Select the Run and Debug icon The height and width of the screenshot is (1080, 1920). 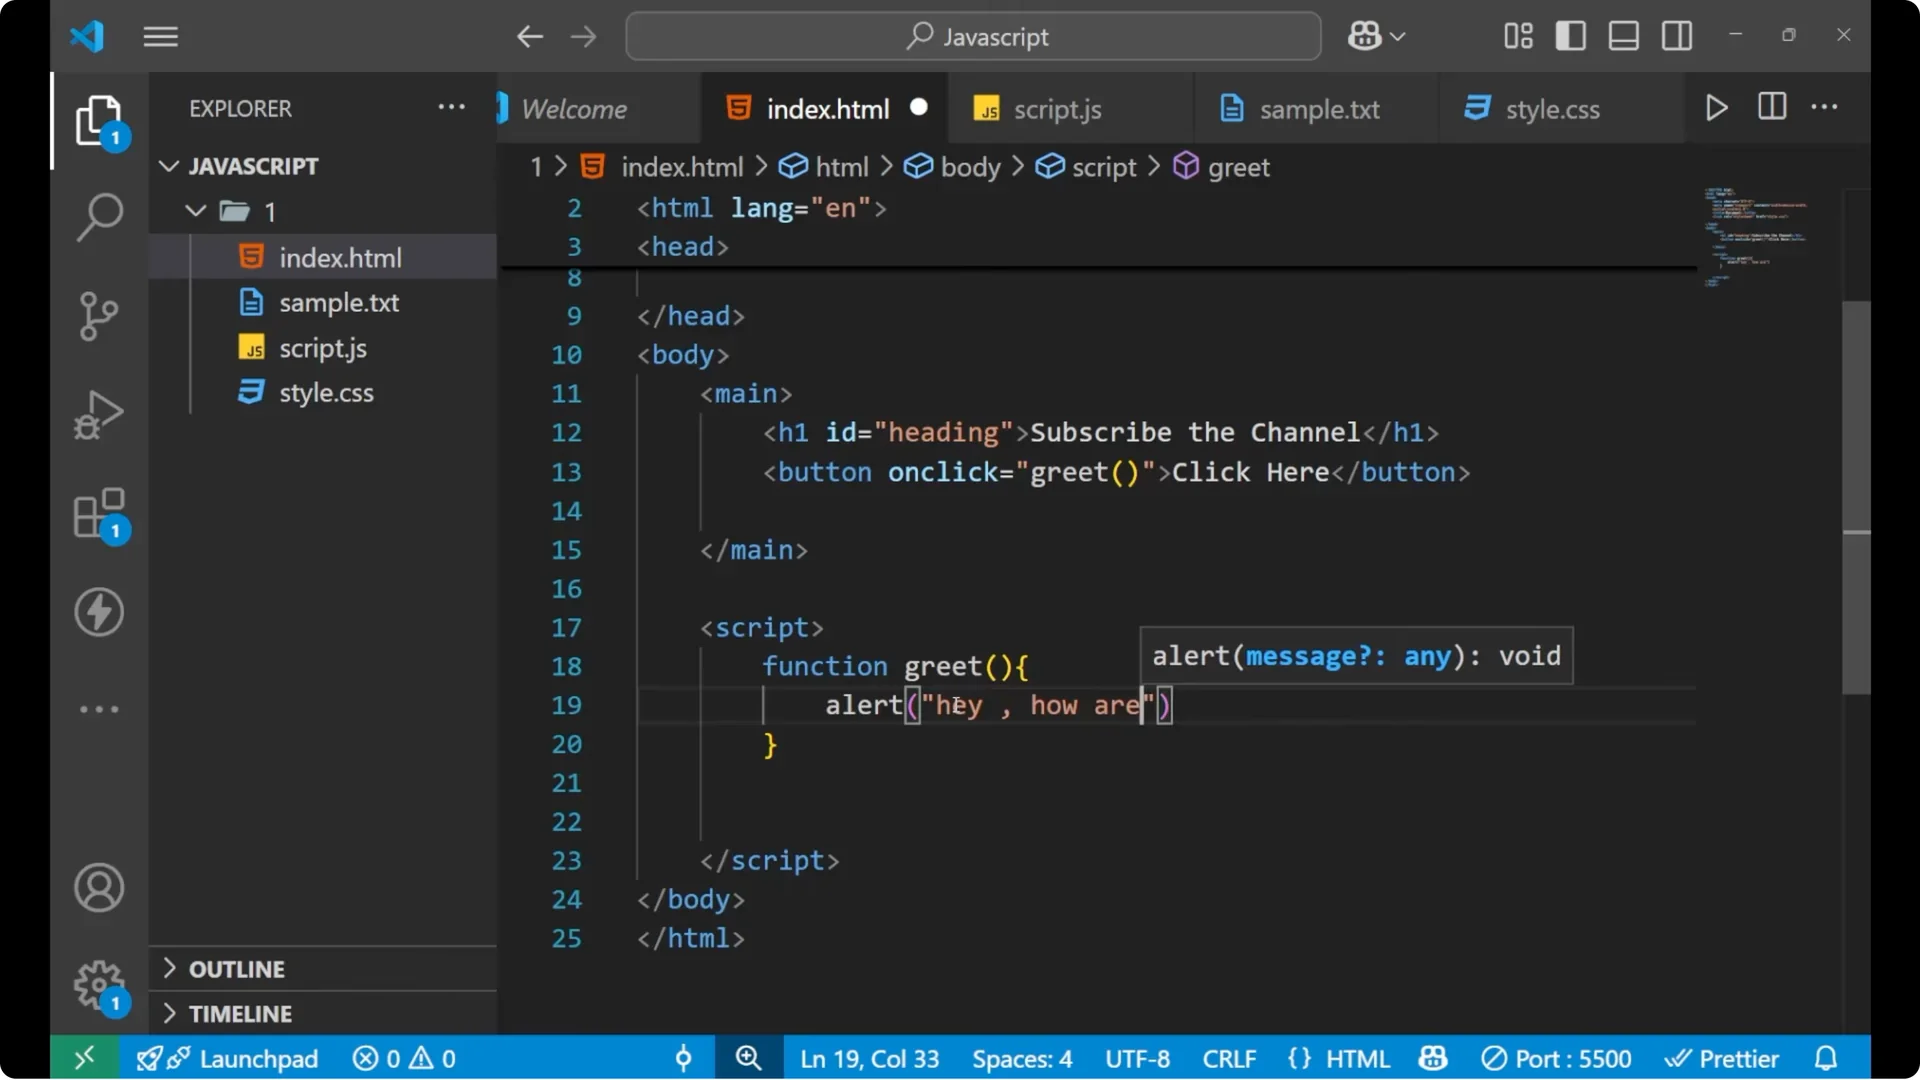point(98,414)
